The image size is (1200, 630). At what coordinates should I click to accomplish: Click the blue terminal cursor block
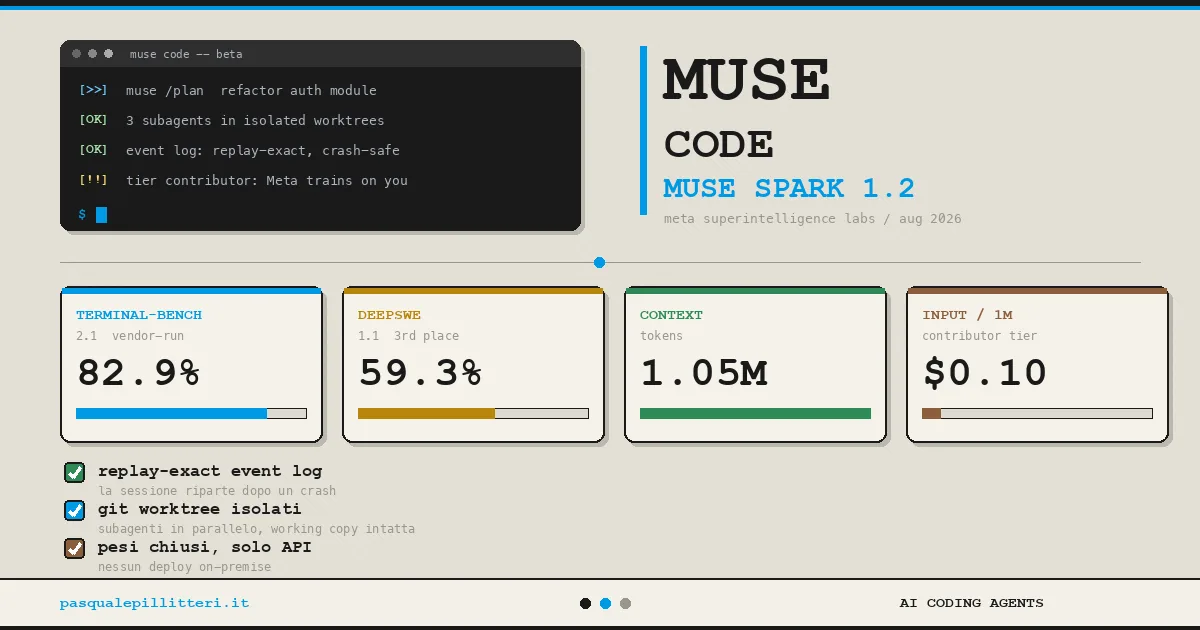pos(101,214)
